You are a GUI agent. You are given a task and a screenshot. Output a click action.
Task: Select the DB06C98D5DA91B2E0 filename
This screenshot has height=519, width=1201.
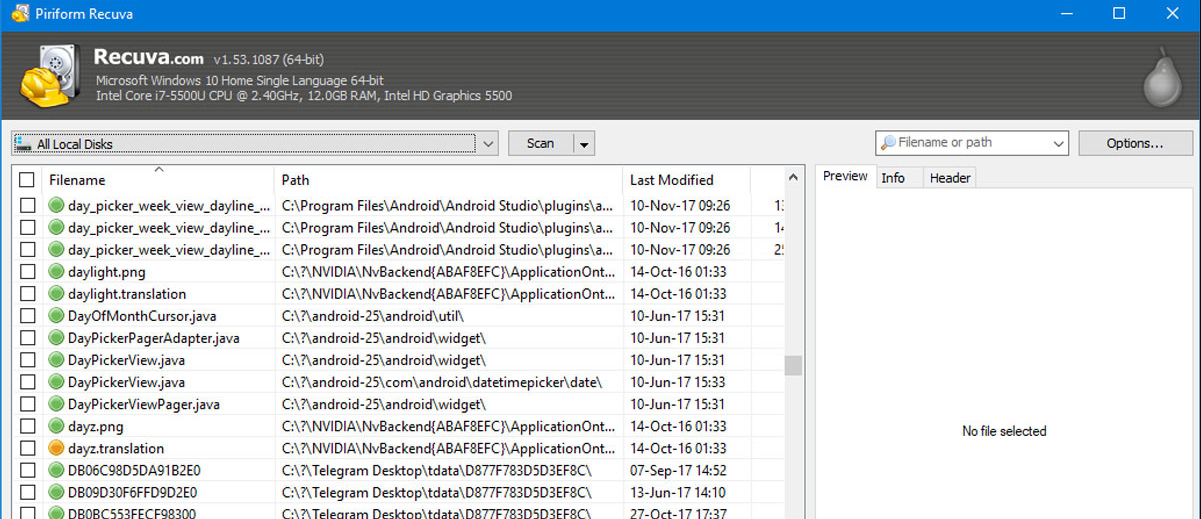(x=132, y=470)
